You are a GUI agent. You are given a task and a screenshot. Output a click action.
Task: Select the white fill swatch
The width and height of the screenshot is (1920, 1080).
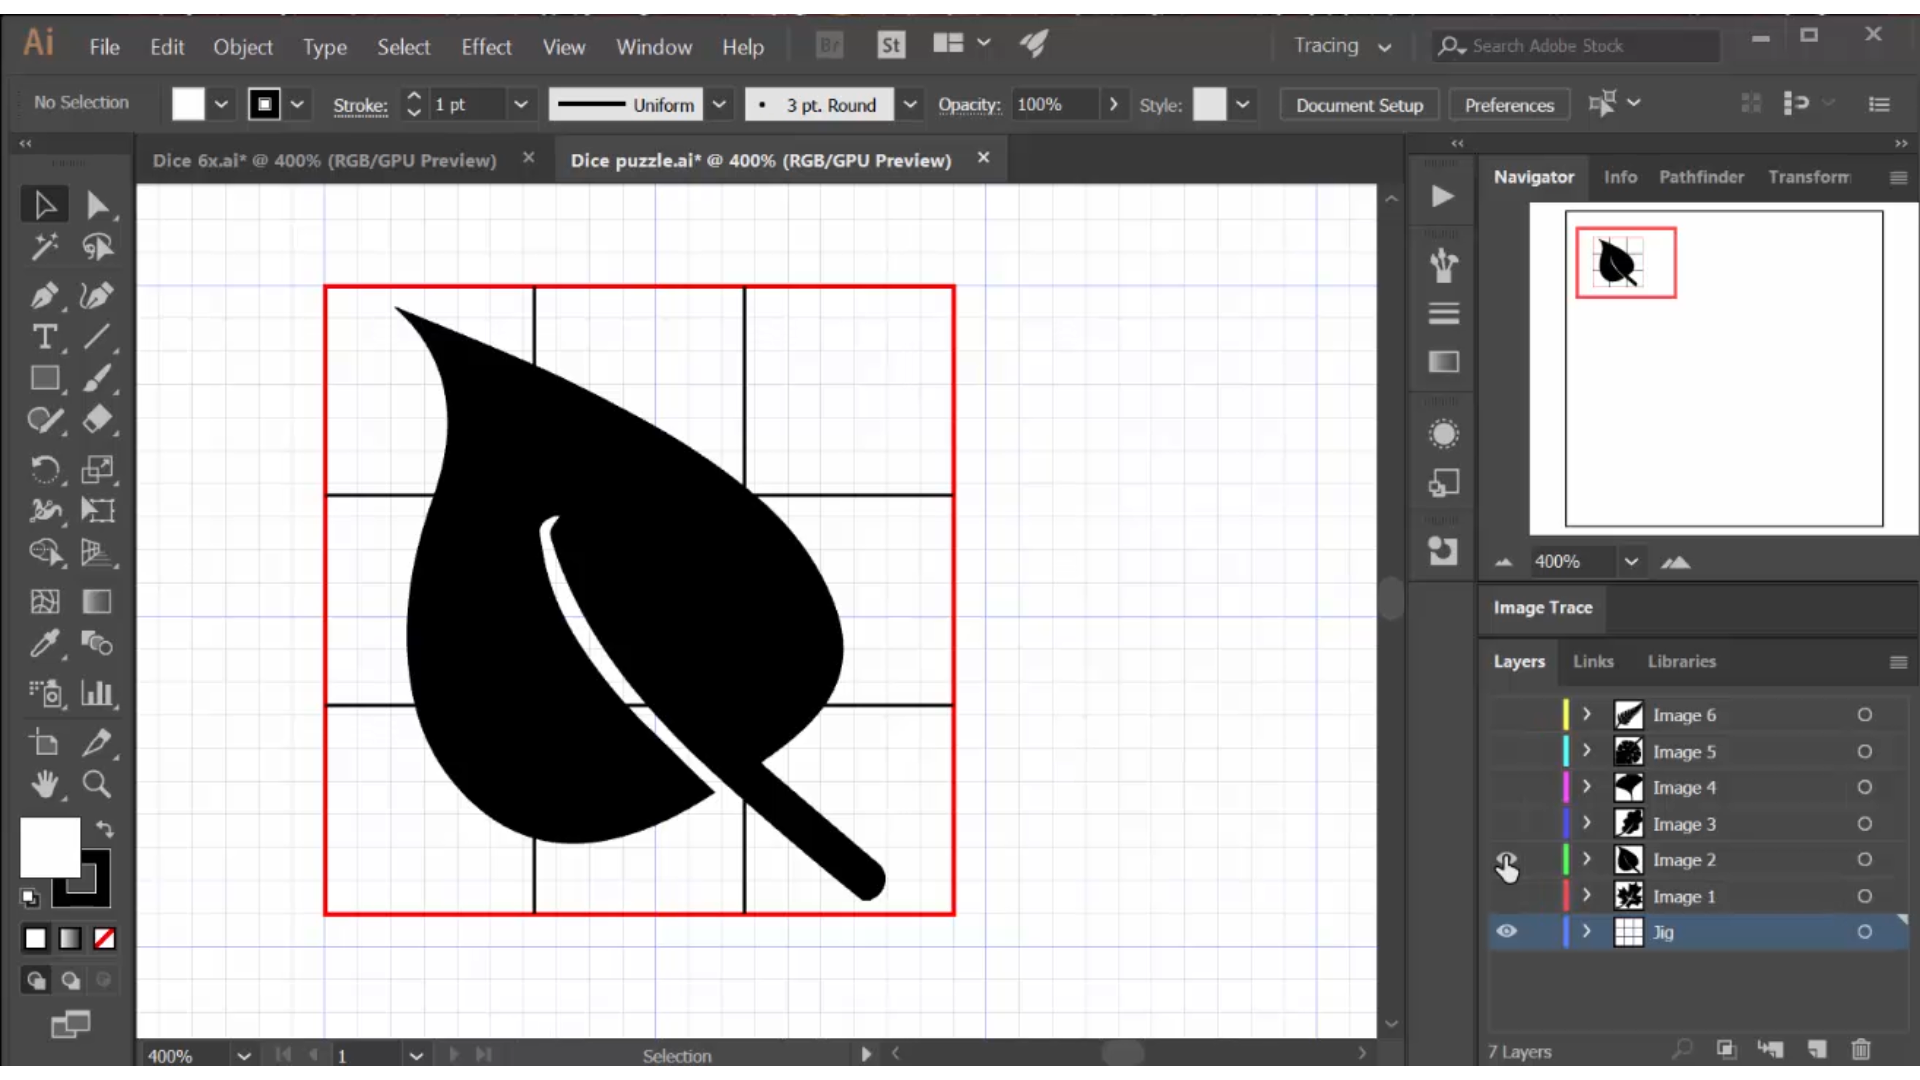click(50, 846)
